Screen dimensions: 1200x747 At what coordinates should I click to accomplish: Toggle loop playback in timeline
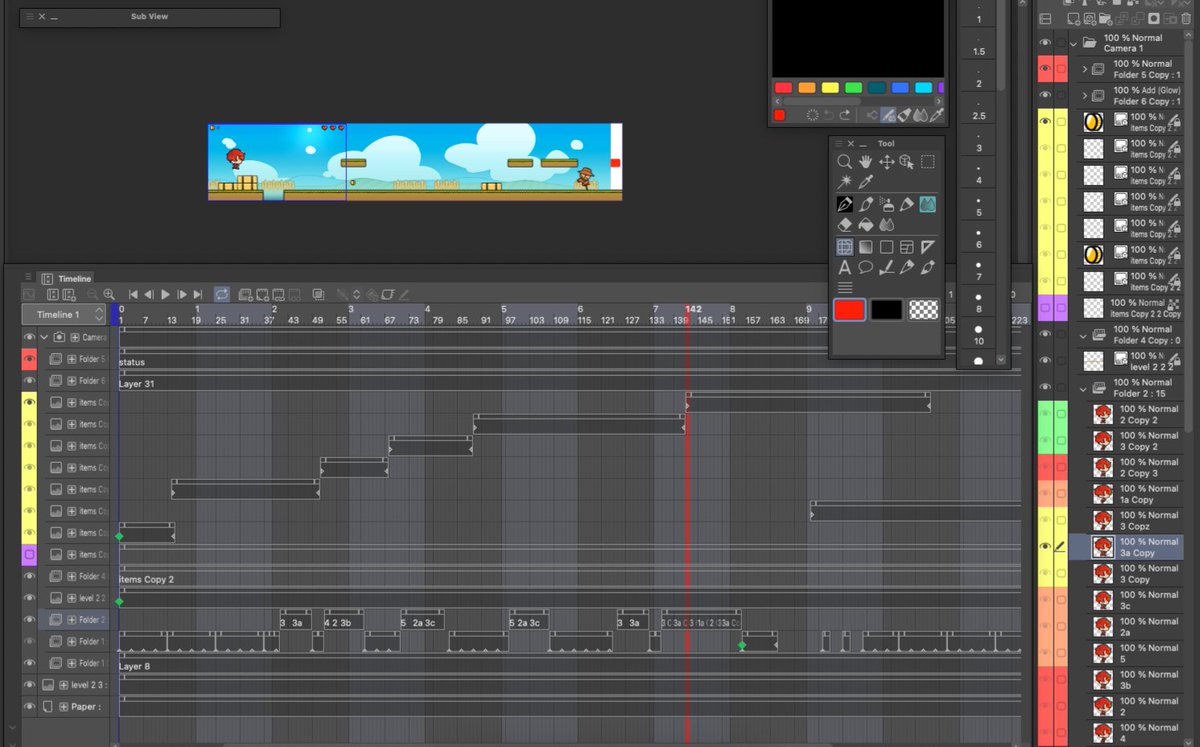click(221, 294)
